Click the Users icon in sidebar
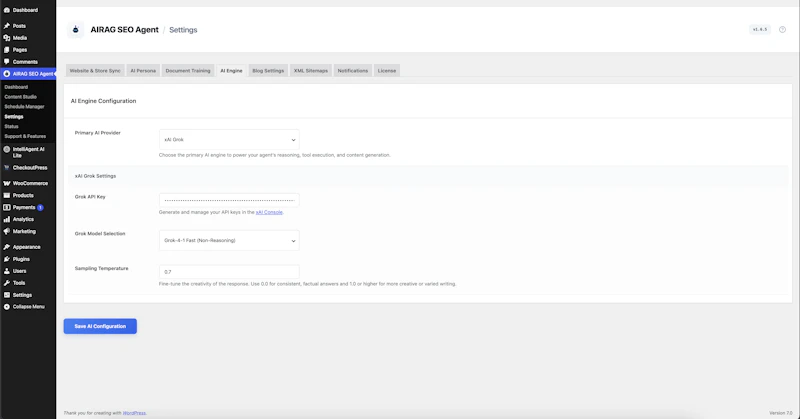The height and width of the screenshot is (419, 800). point(7,271)
